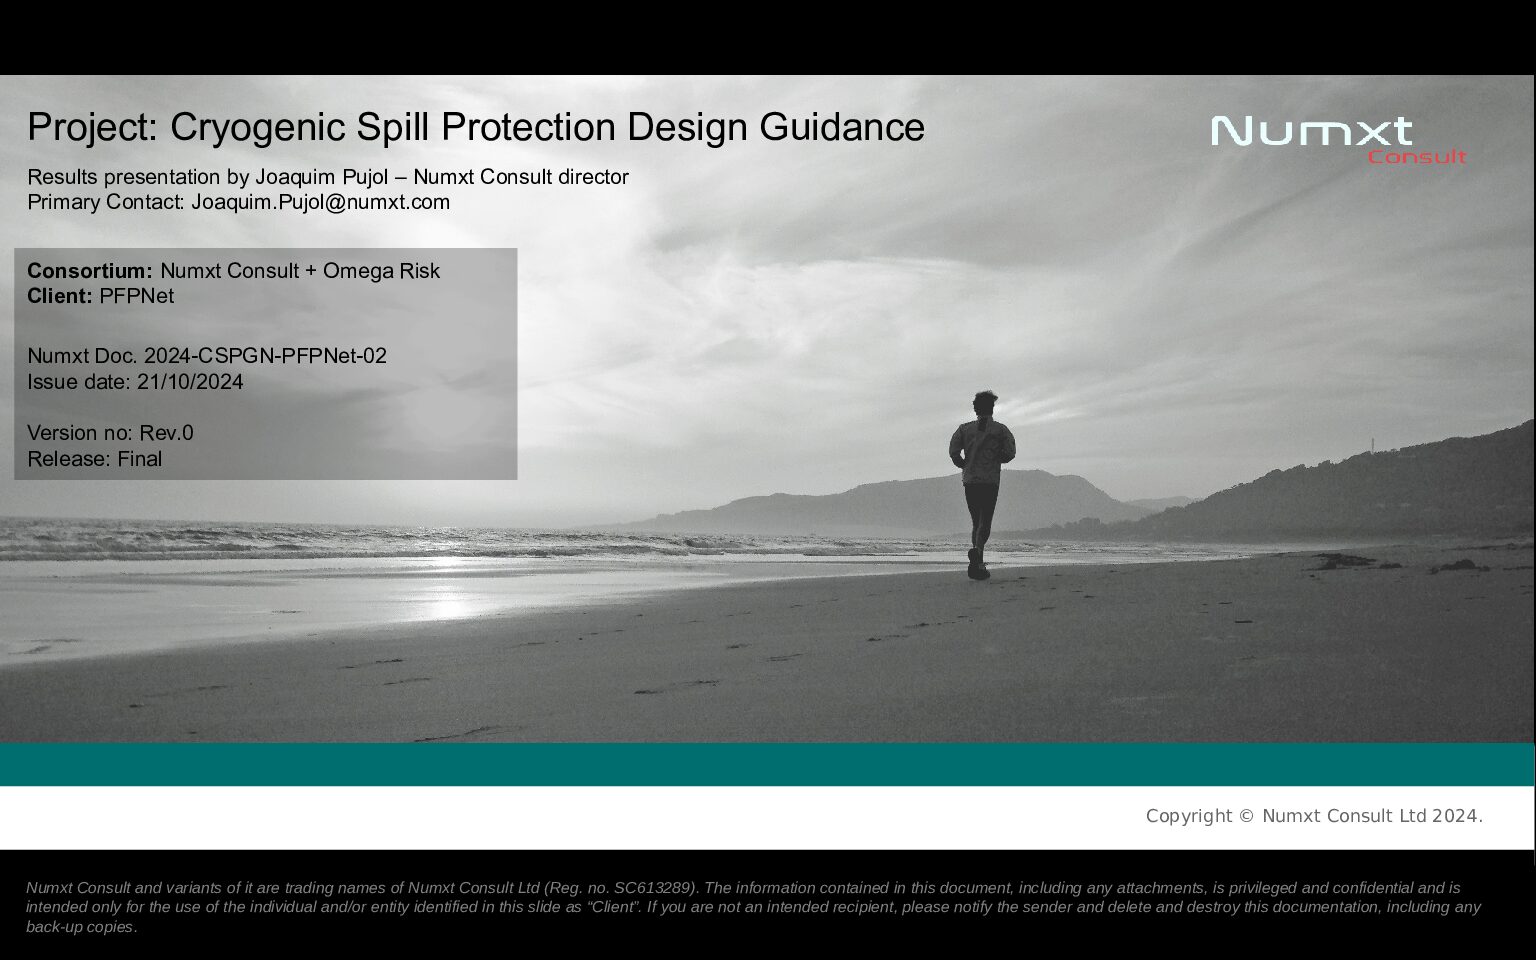The width and height of the screenshot is (1536, 960).
Task: Select the Copyright Numxt Consult Ltd 2024 text
Action: [x=1313, y=816]
